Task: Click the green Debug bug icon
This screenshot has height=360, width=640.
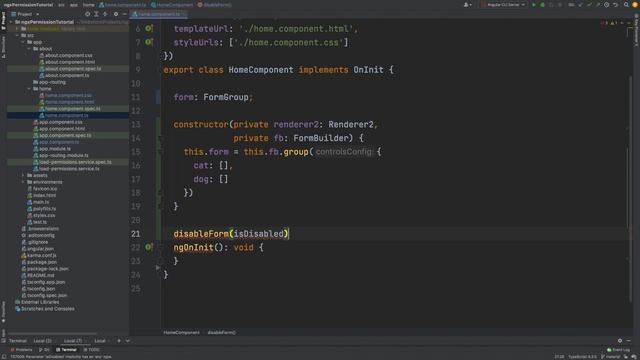Action: click(x=542, y=5)
